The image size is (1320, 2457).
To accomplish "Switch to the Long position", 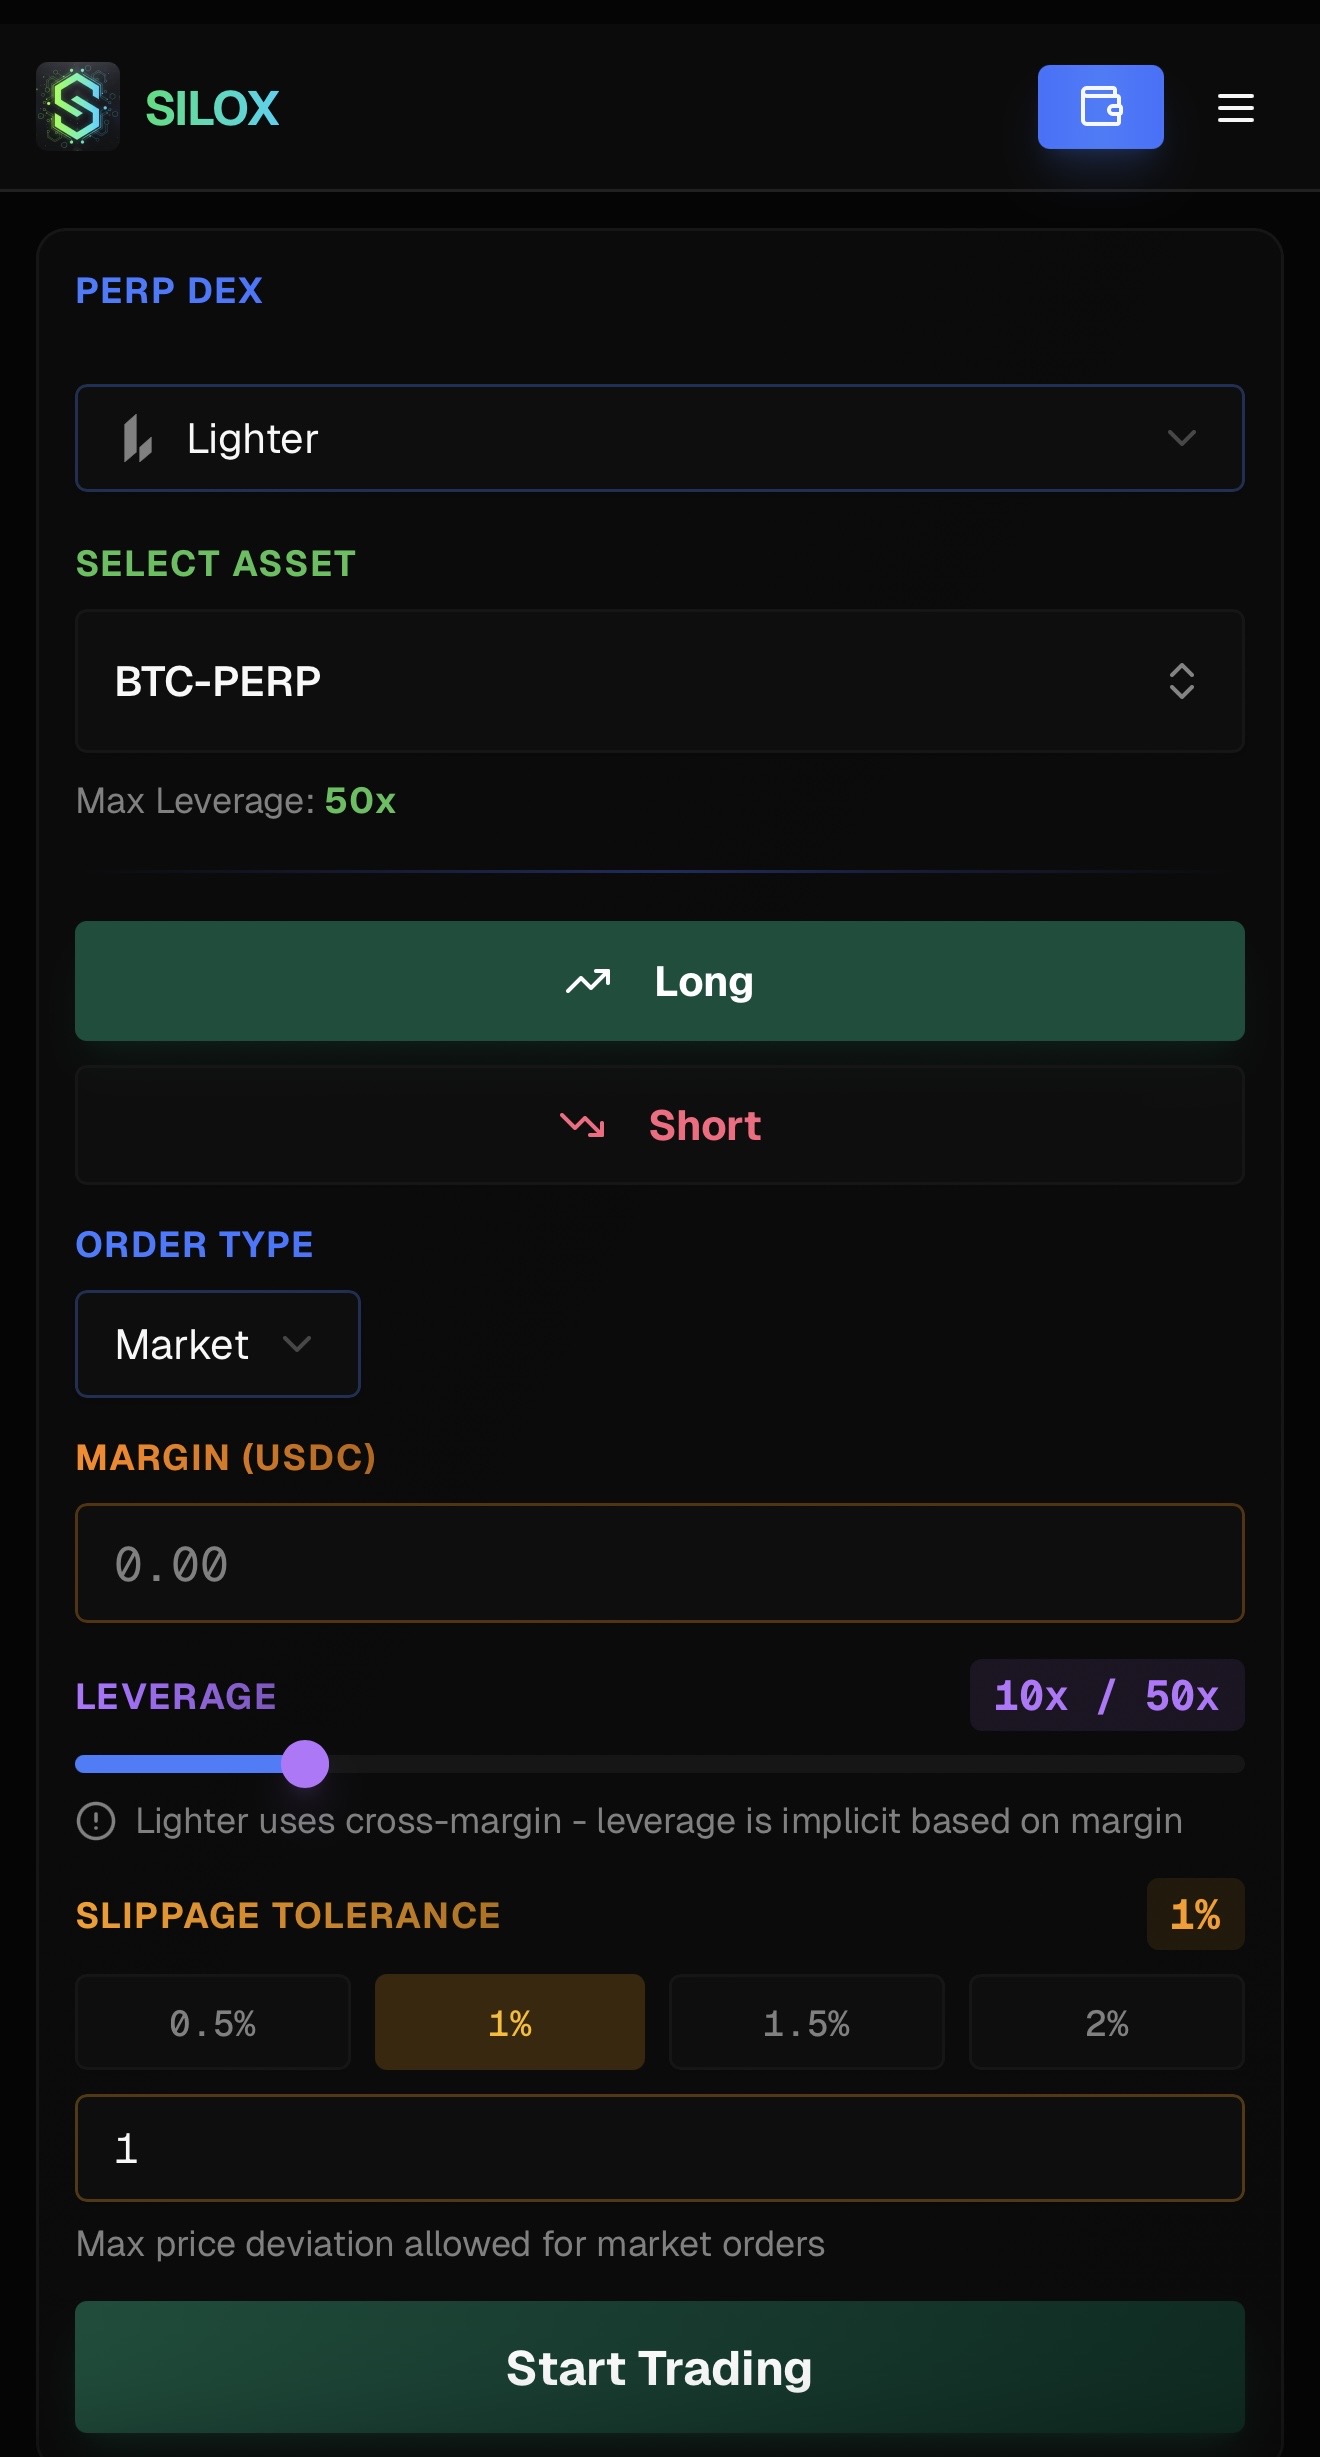I will tap(660, 981).
